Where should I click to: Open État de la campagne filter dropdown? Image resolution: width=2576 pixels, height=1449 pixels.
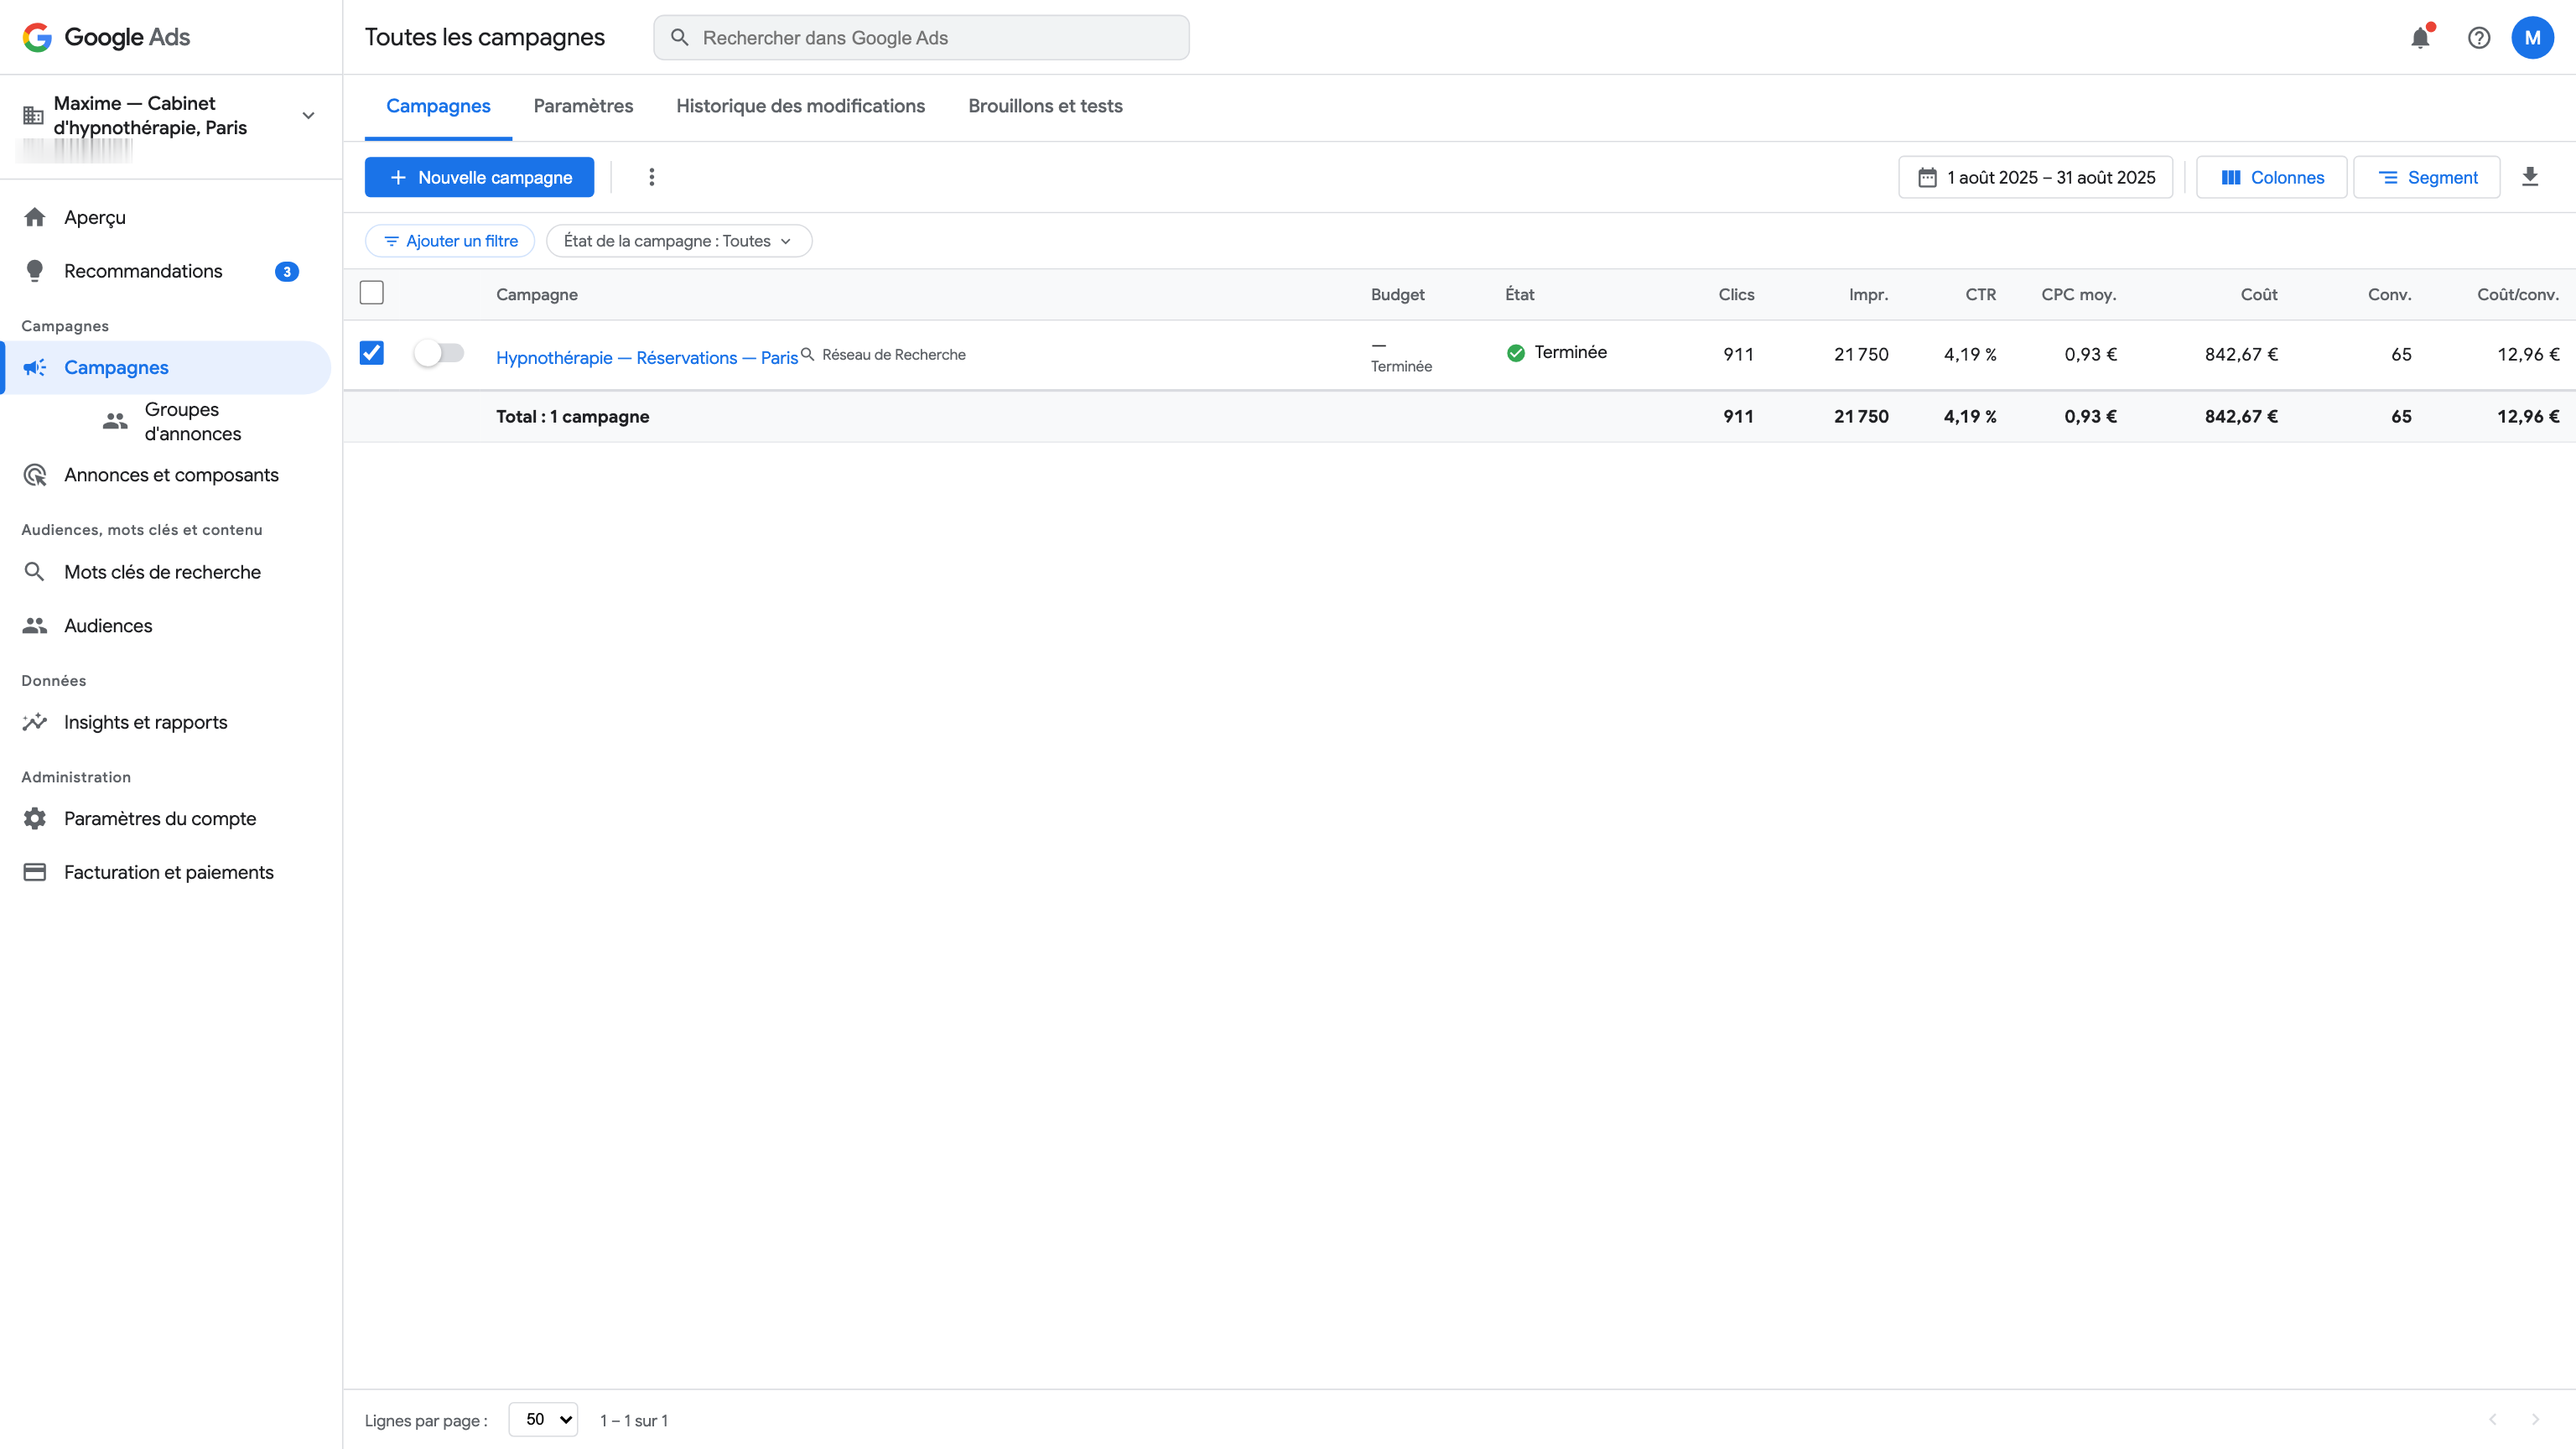[x=678, y=241]
